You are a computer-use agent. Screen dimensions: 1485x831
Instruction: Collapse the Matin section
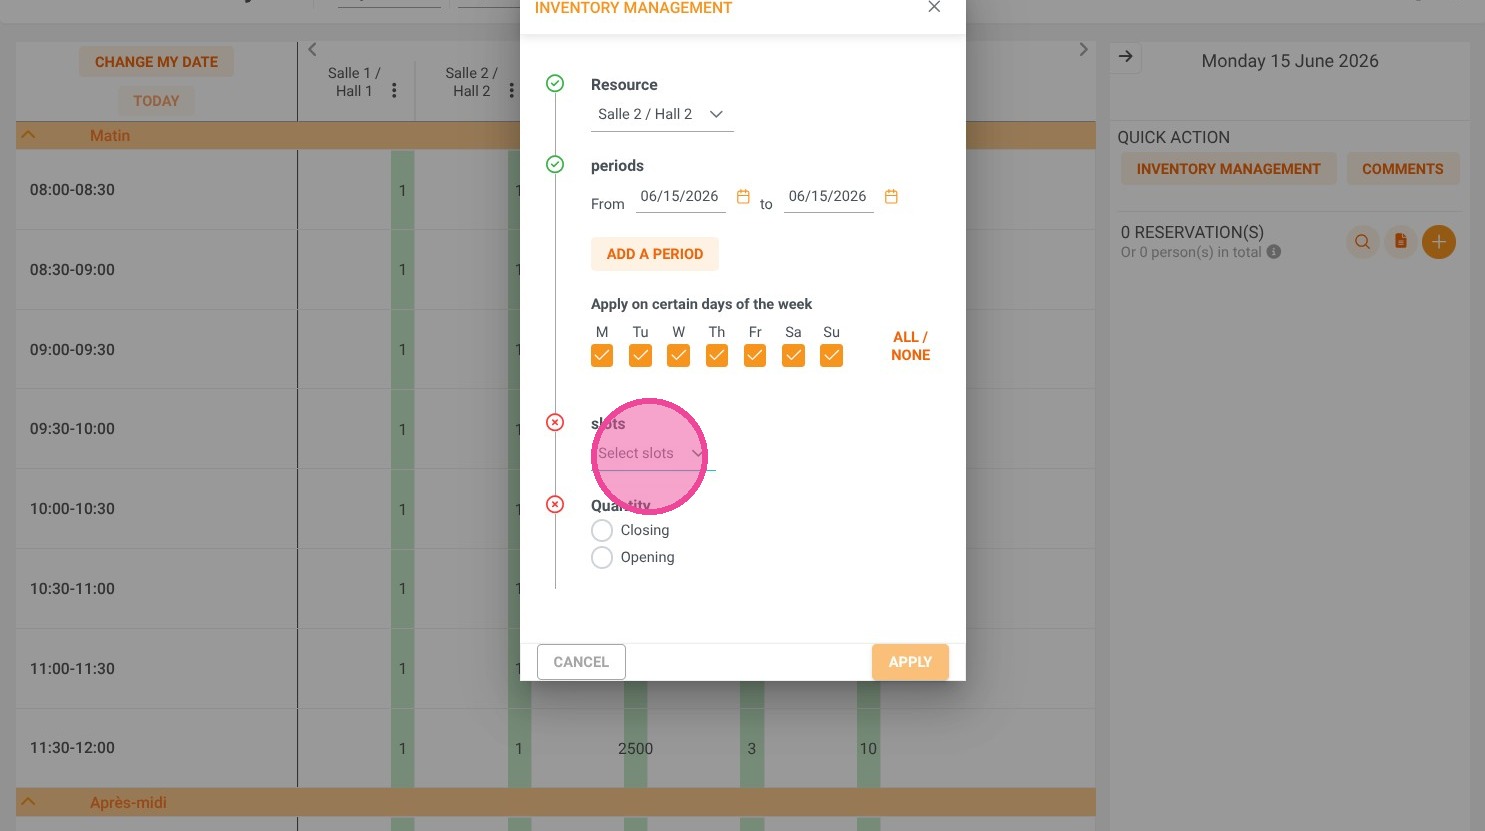29,135
